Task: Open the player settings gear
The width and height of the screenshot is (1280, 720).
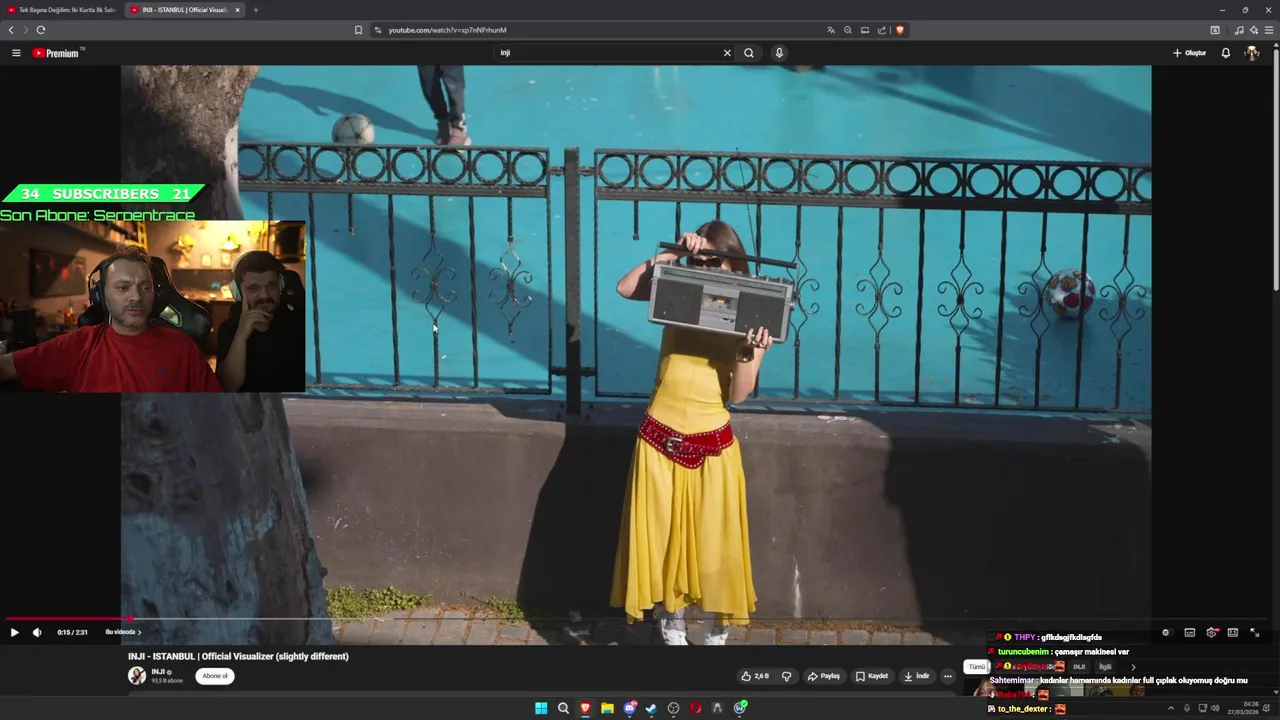Action: click(1212, 632)
